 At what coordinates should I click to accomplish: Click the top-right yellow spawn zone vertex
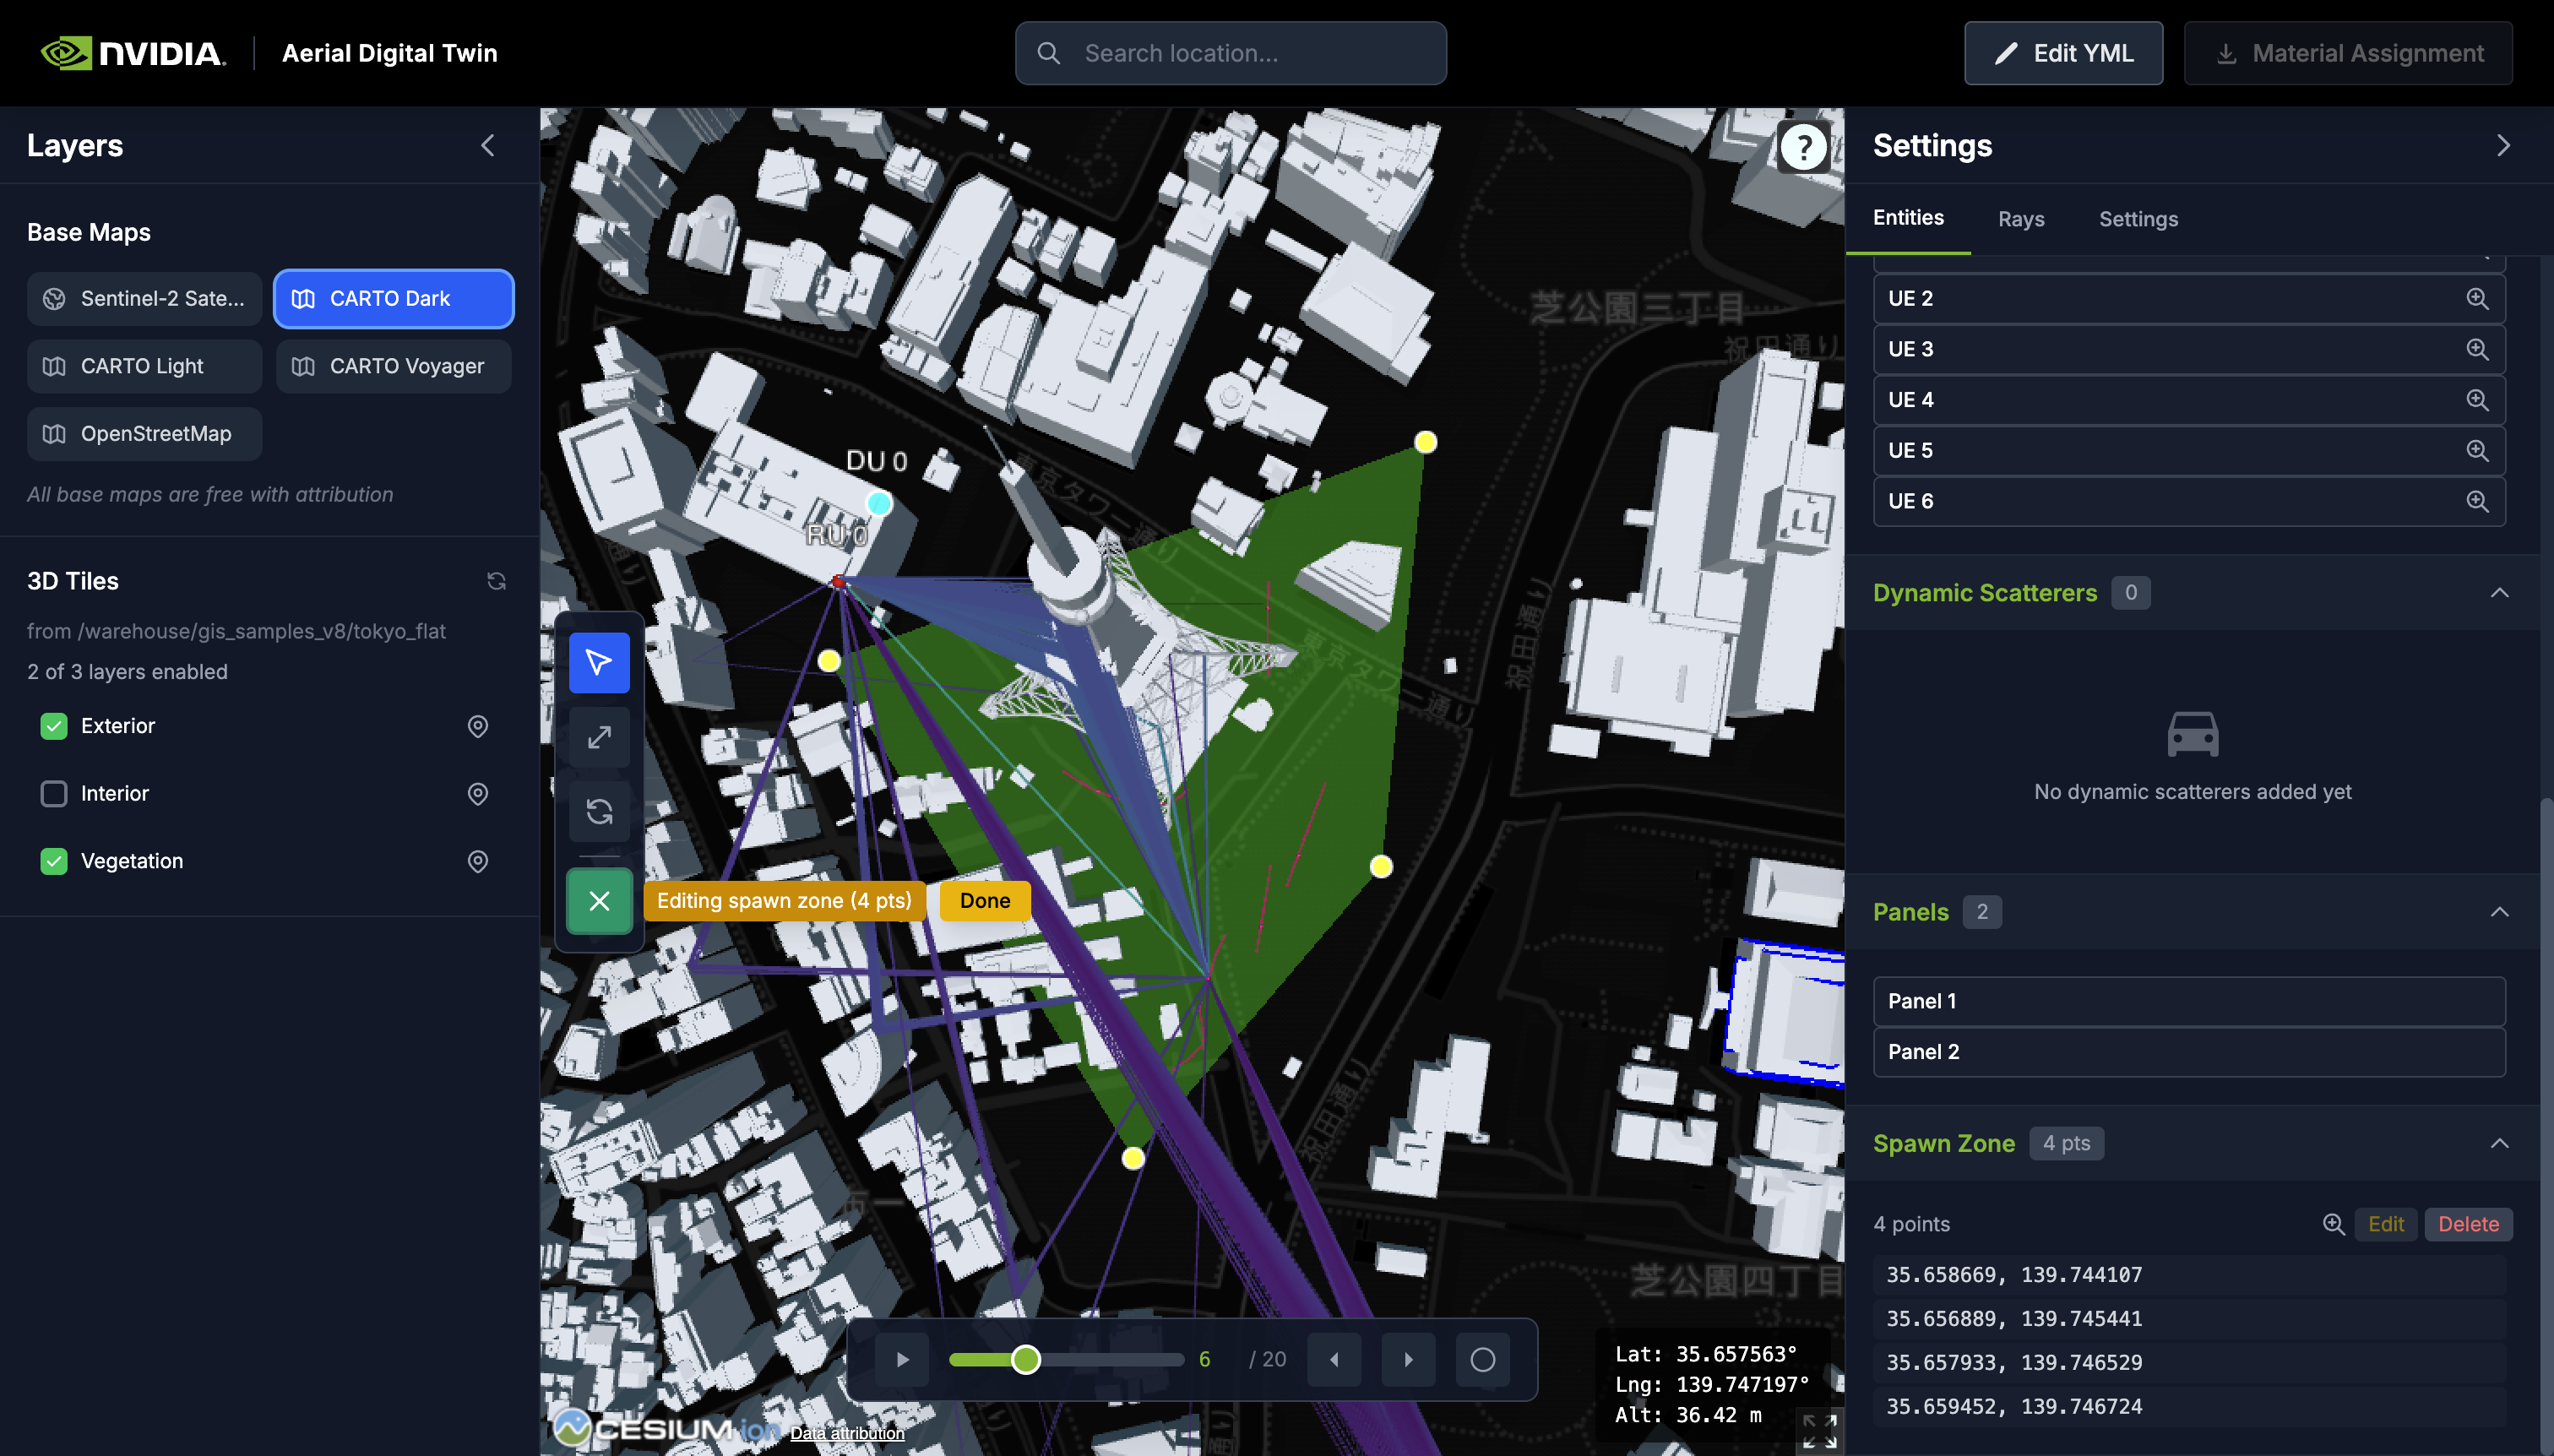1426,442
